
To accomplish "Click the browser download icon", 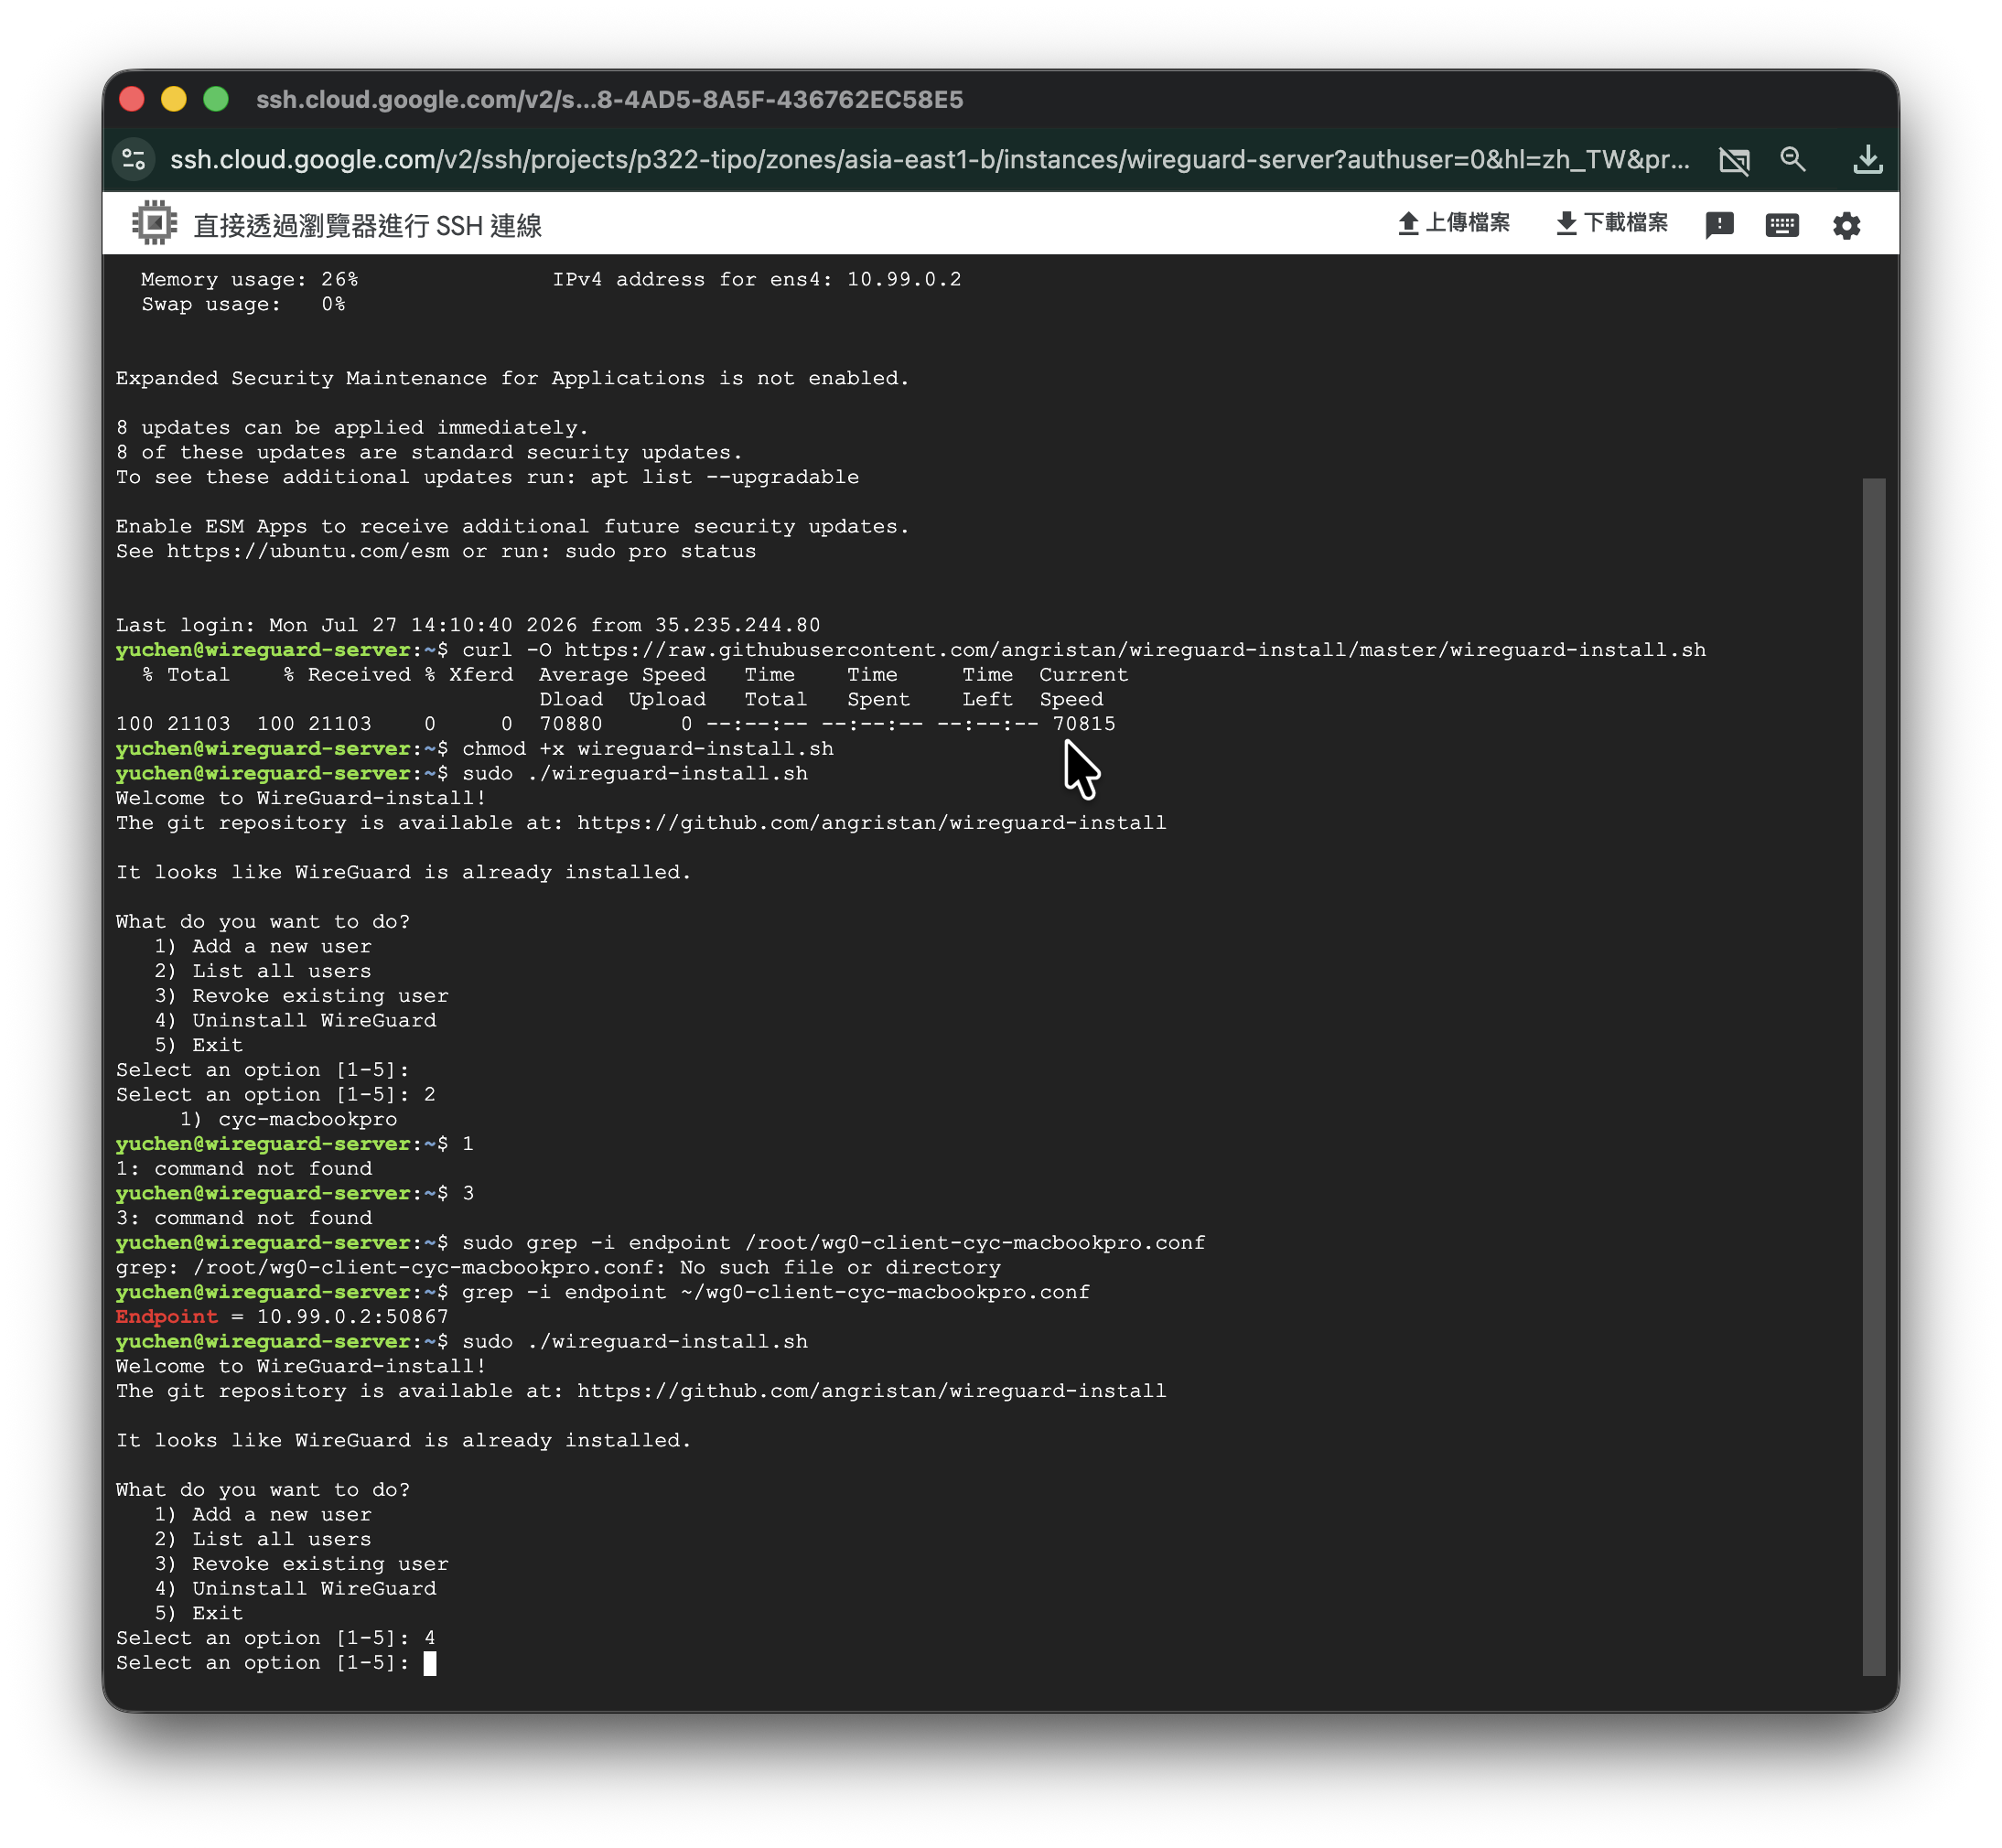I will [x=1867, y=160].
